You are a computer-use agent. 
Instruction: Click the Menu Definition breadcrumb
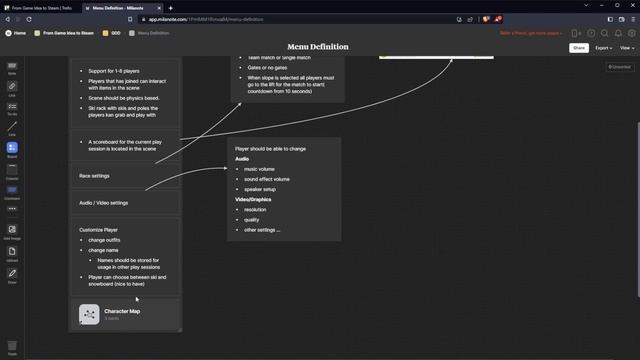(x=149, y=33)
